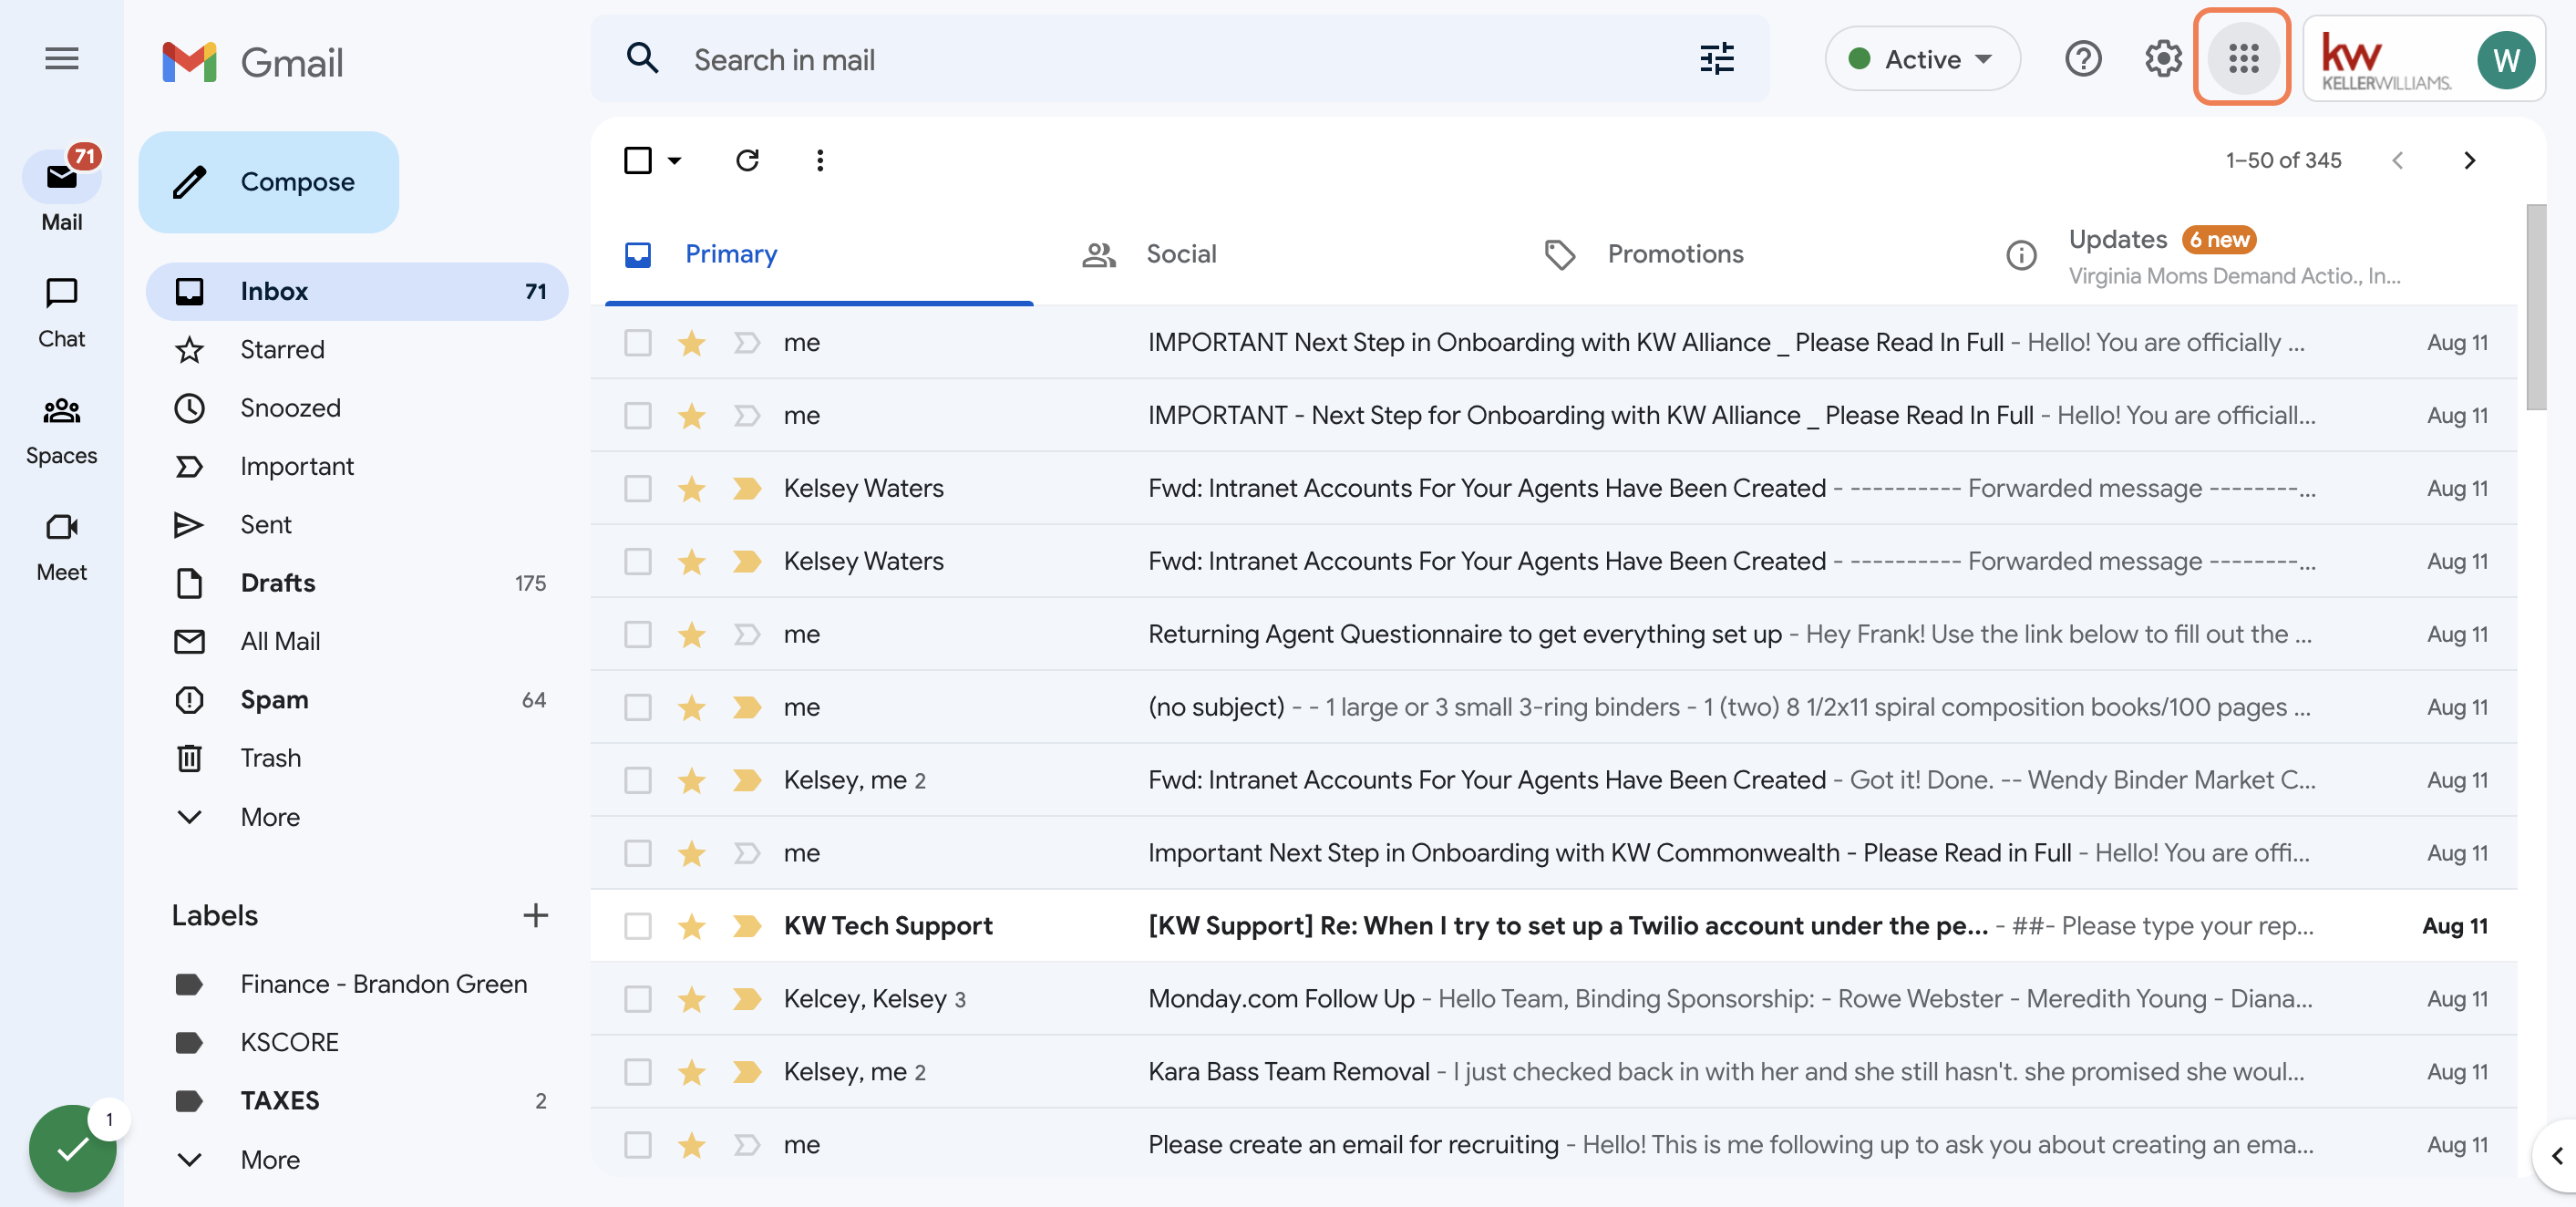Open Chat from the left rail
The height and width of the screenshot is (1207, 2576).
click(62, 313)
